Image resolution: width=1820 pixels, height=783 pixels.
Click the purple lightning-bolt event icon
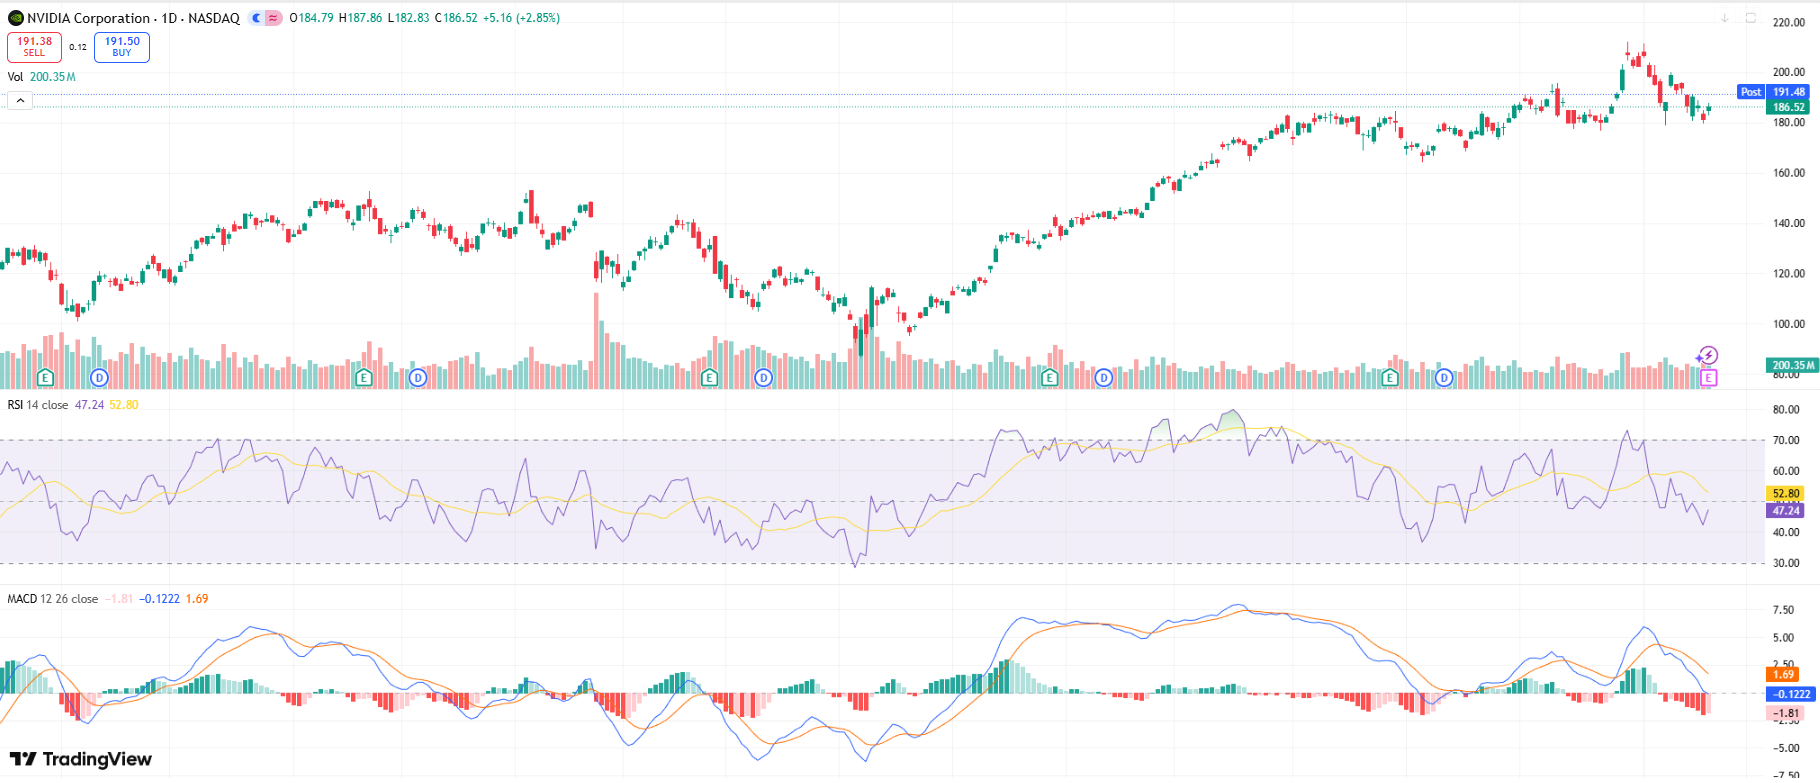tap(1707, 356)
